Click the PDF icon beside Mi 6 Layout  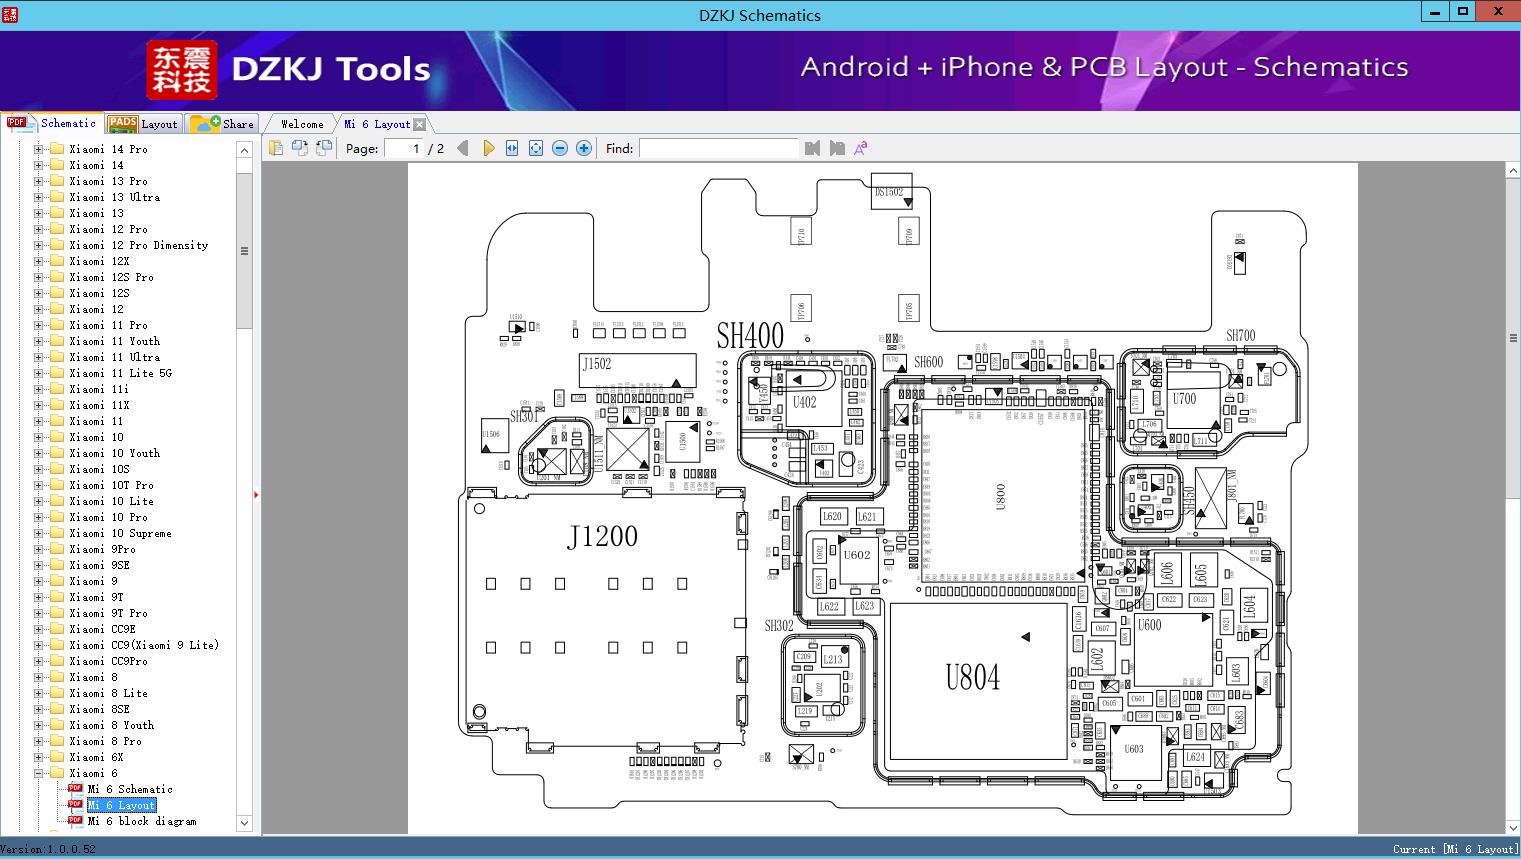point(75,804)
